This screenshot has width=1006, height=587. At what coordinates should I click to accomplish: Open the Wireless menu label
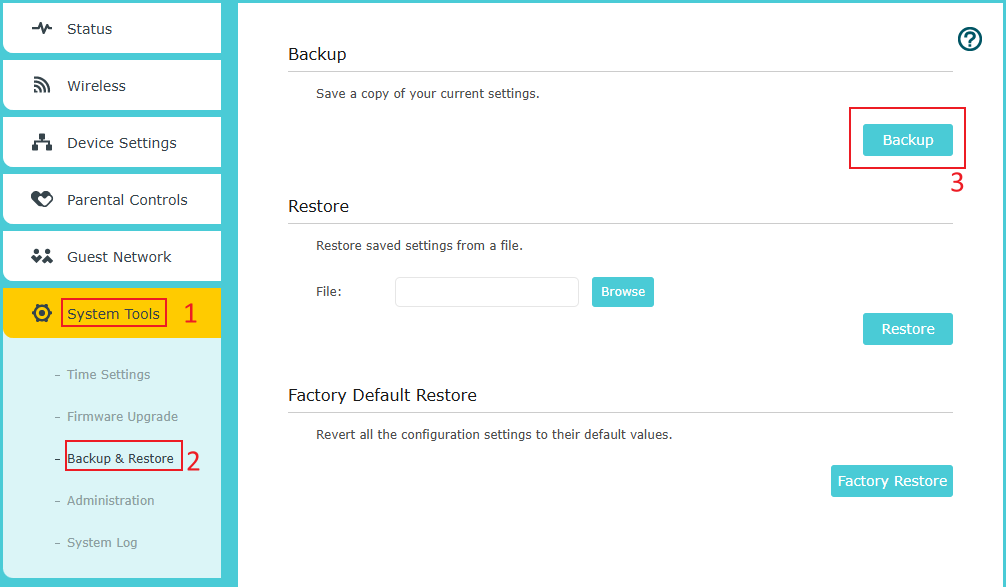(96, 86)
